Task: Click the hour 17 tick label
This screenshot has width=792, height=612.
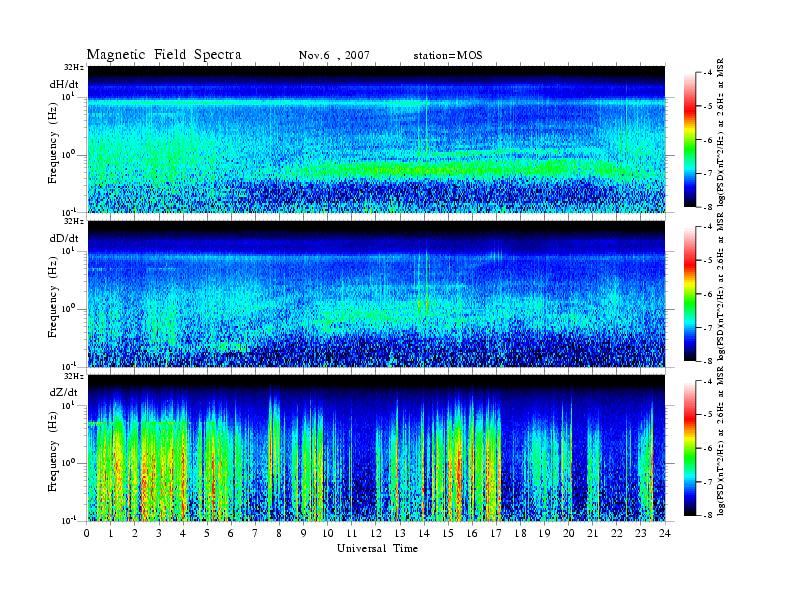Action: pyautogui.click(x=496, y=534)
